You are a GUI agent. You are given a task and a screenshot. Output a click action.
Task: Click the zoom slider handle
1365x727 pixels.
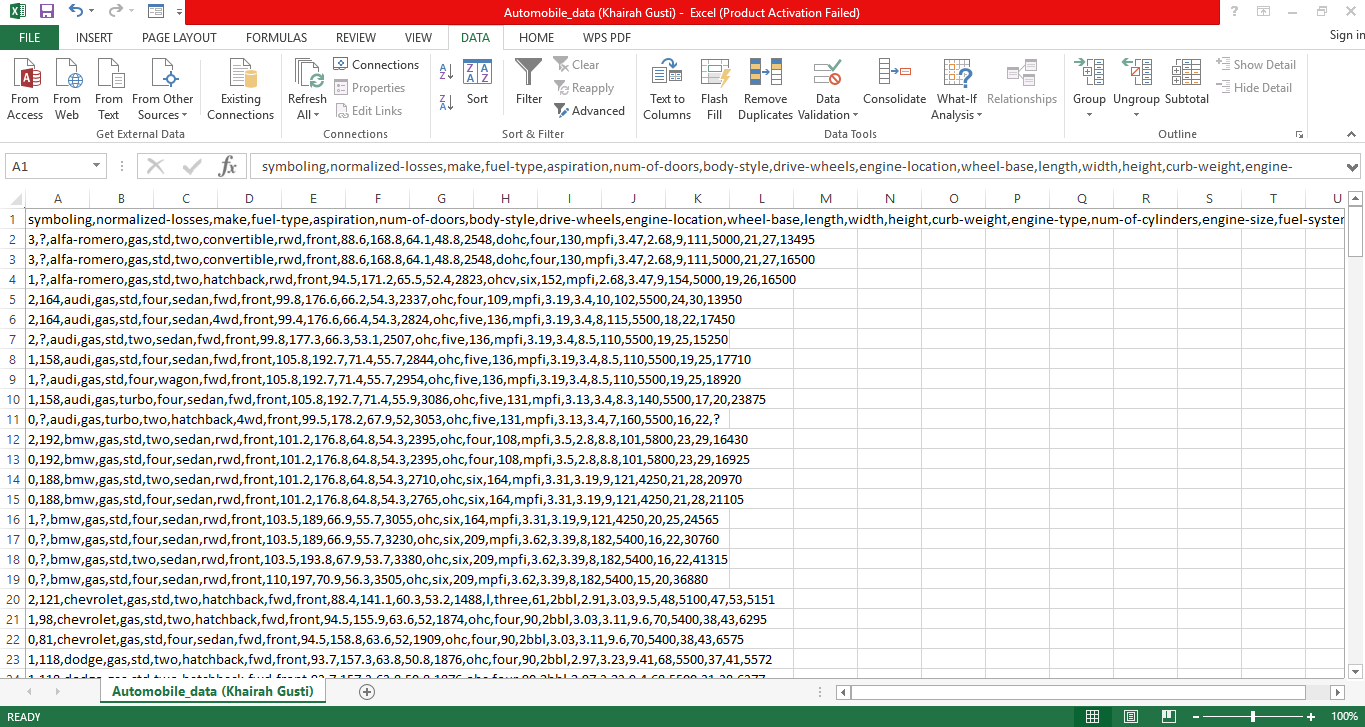click(1253, 716)
